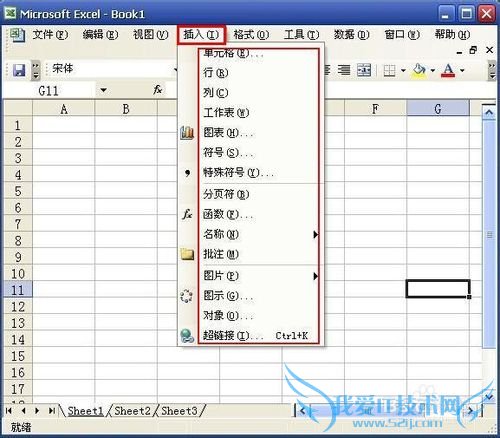Open the 编辑 menu
Viewport: 500px width, 438px height.
[100, 34]
